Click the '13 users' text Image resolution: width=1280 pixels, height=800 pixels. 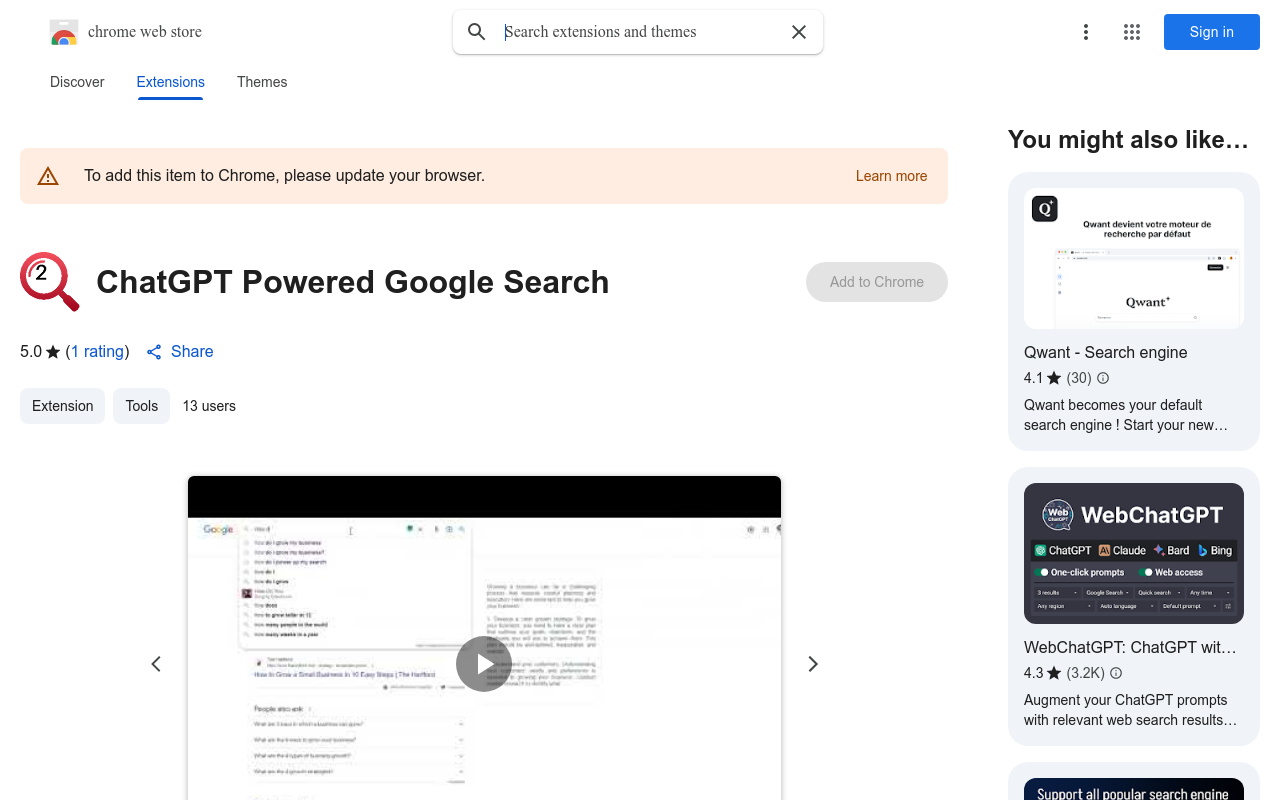(209, 406)
